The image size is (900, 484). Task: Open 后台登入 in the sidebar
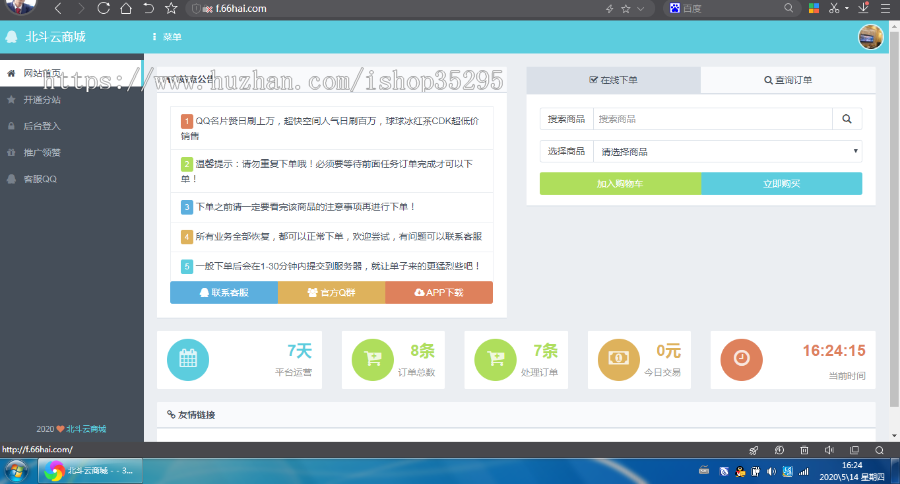(x=71, y=126)
